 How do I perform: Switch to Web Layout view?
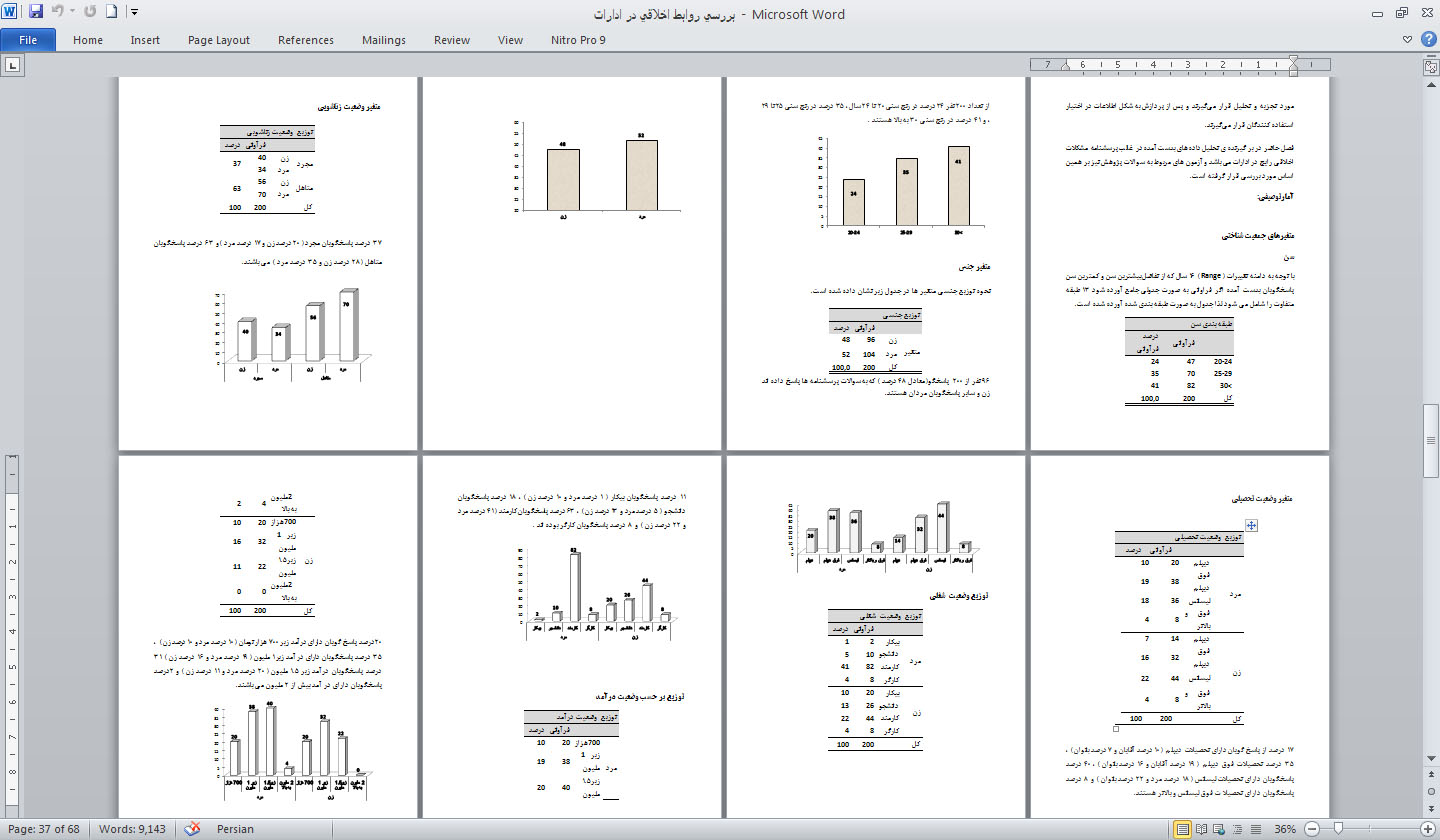(x=1220, y=829)
